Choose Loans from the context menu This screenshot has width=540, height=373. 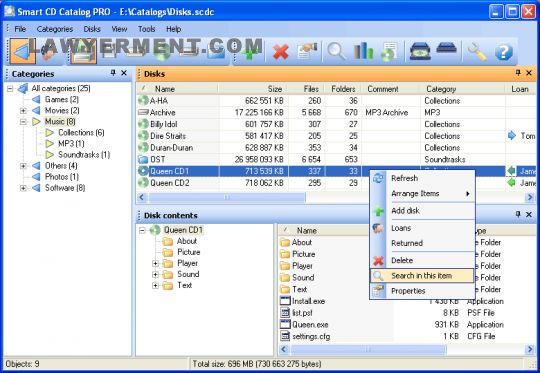pos(423,228)
